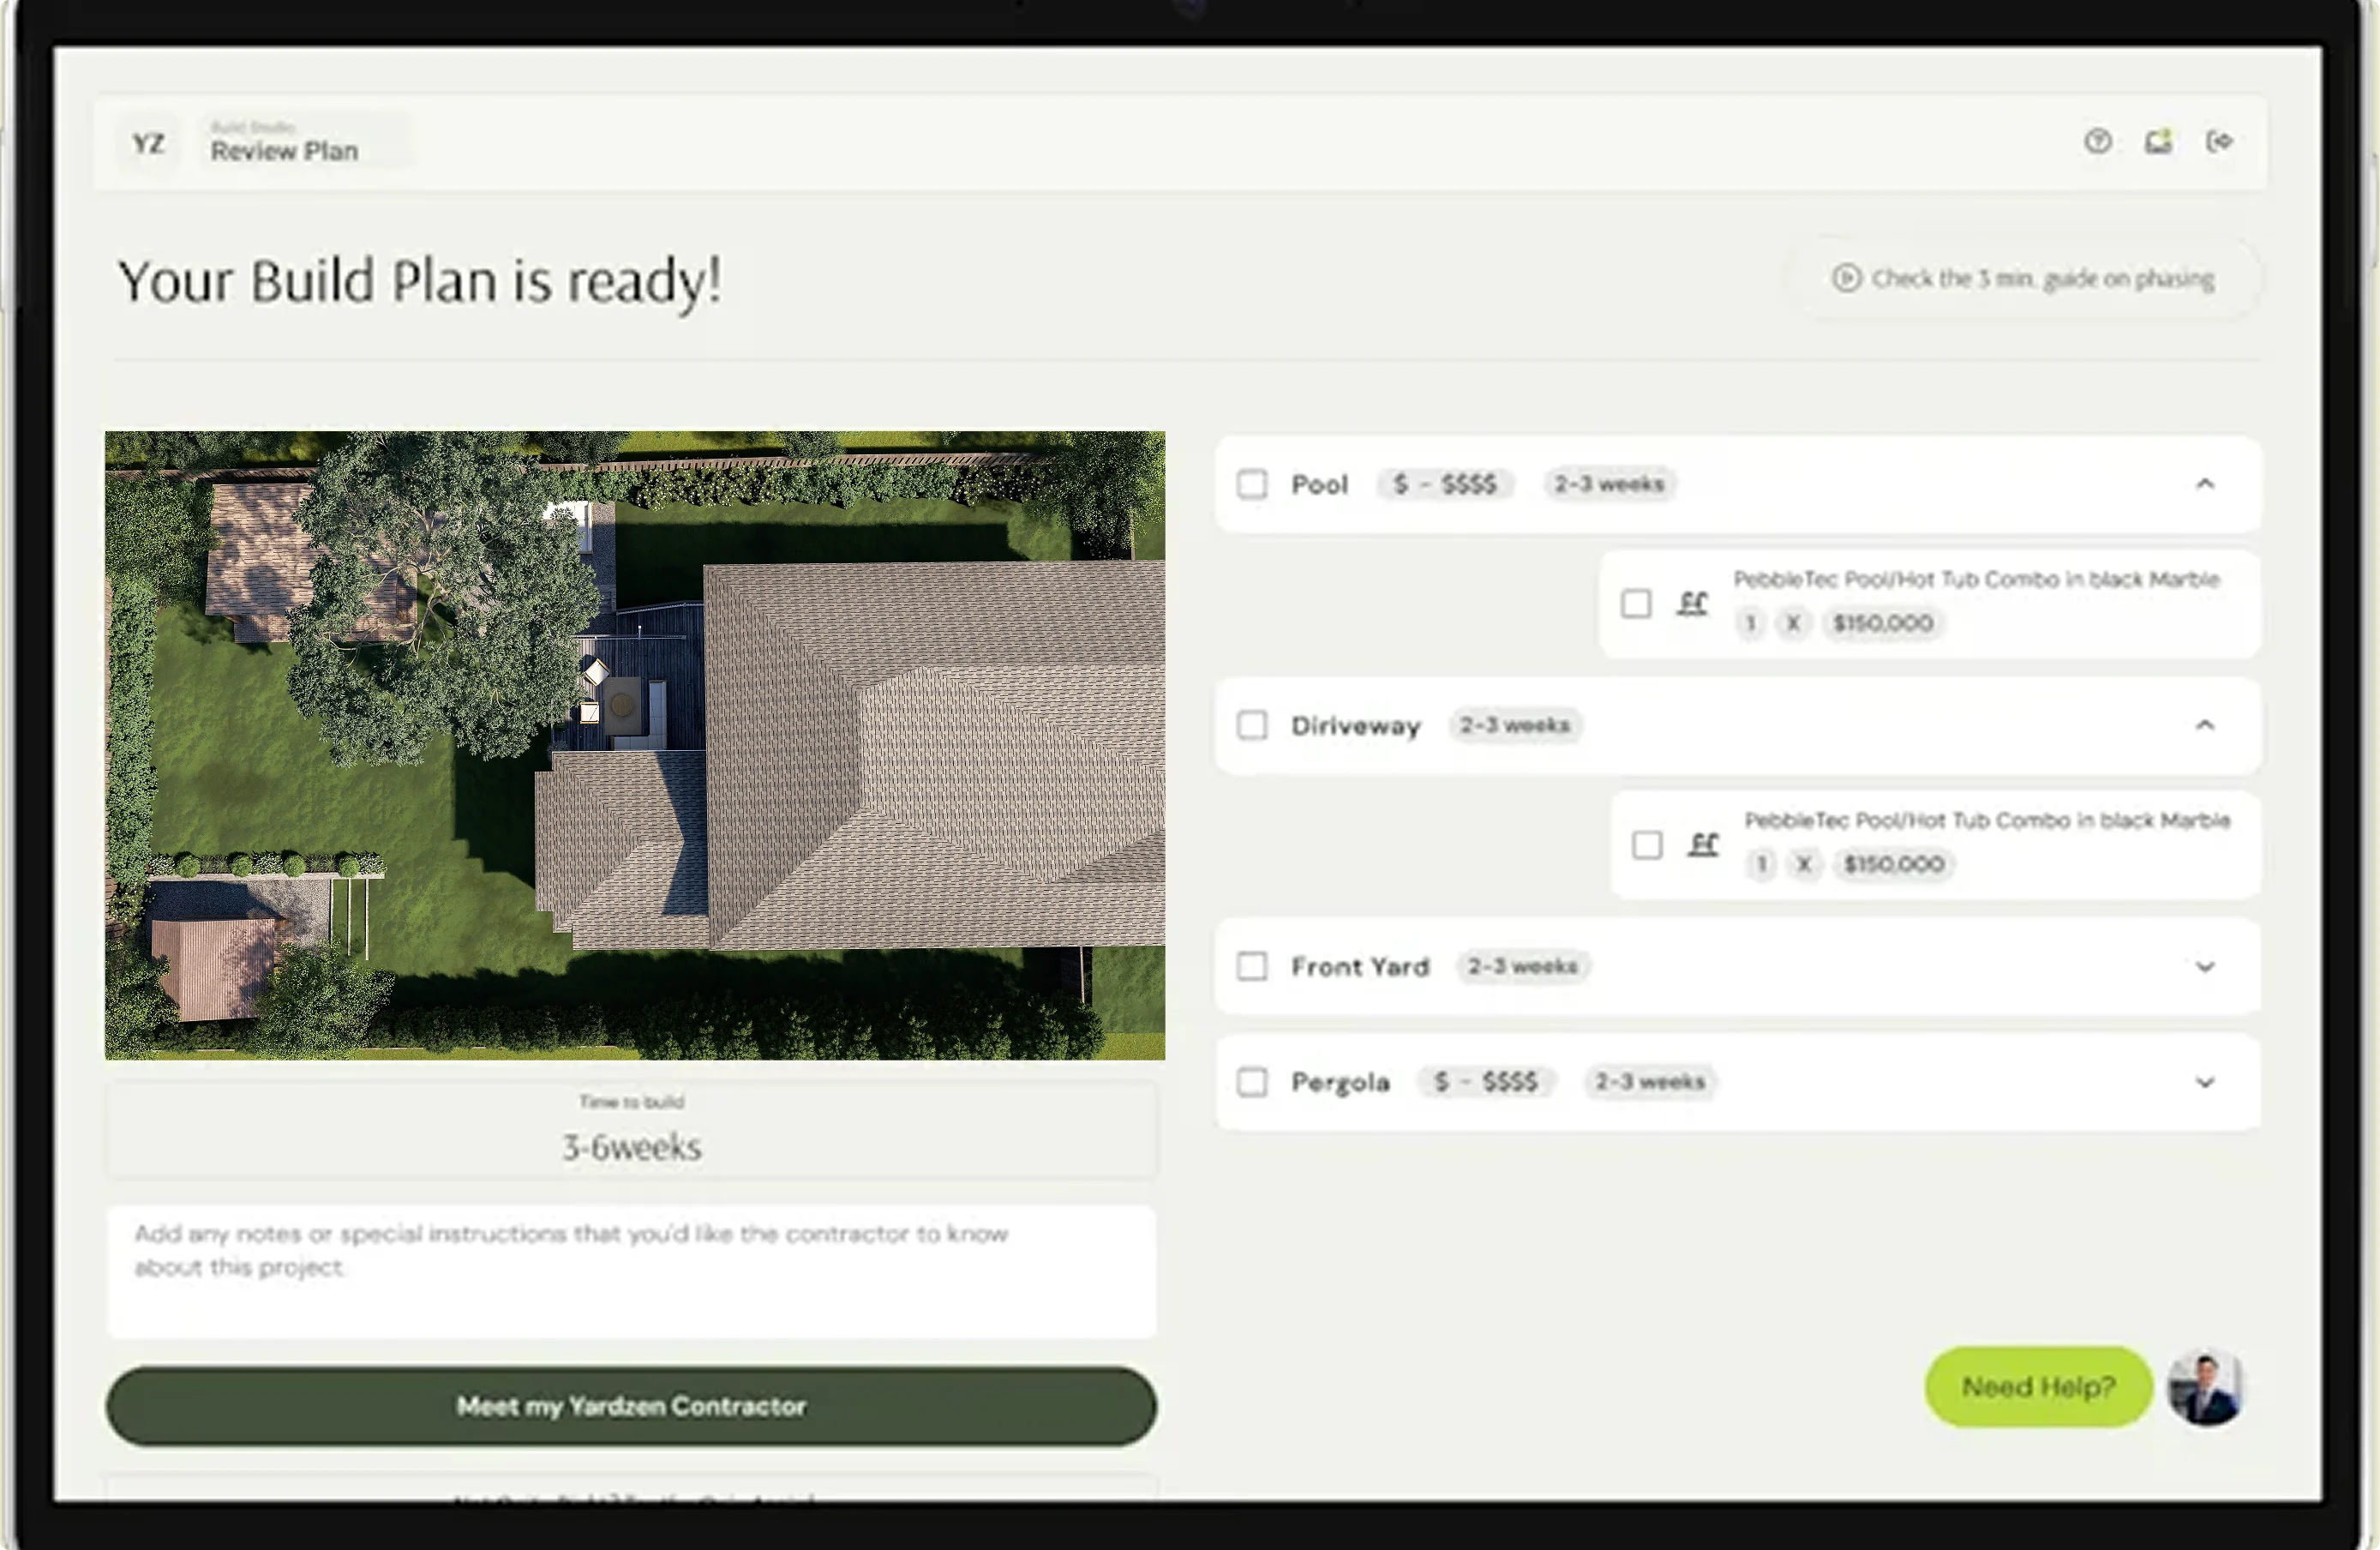Click quantity 1 badge under Pool item
Viewport: 2380px width, 1550px height.
coord(1750,623)
